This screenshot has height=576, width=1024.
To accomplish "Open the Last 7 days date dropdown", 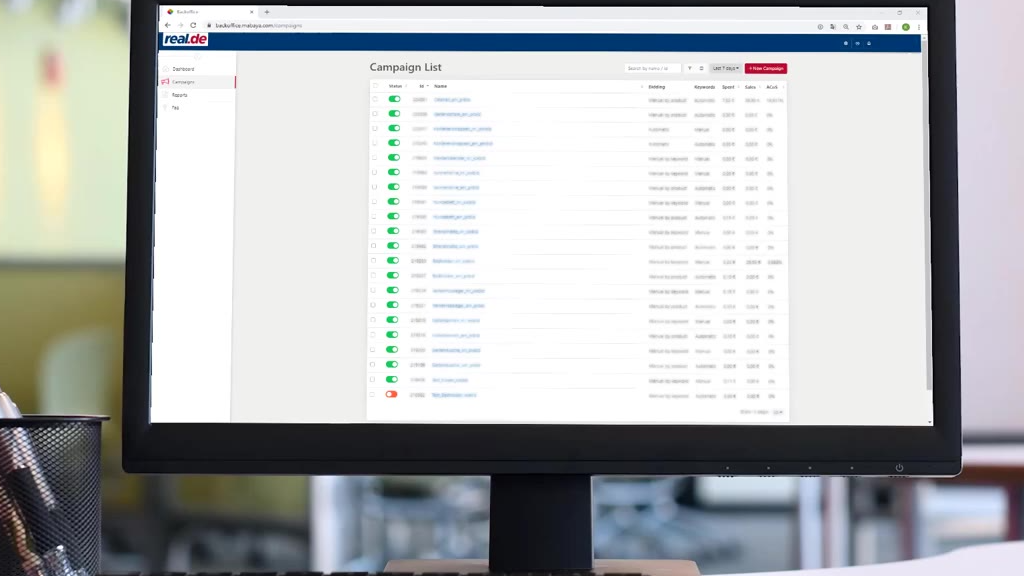I will (x=726, y=68).
